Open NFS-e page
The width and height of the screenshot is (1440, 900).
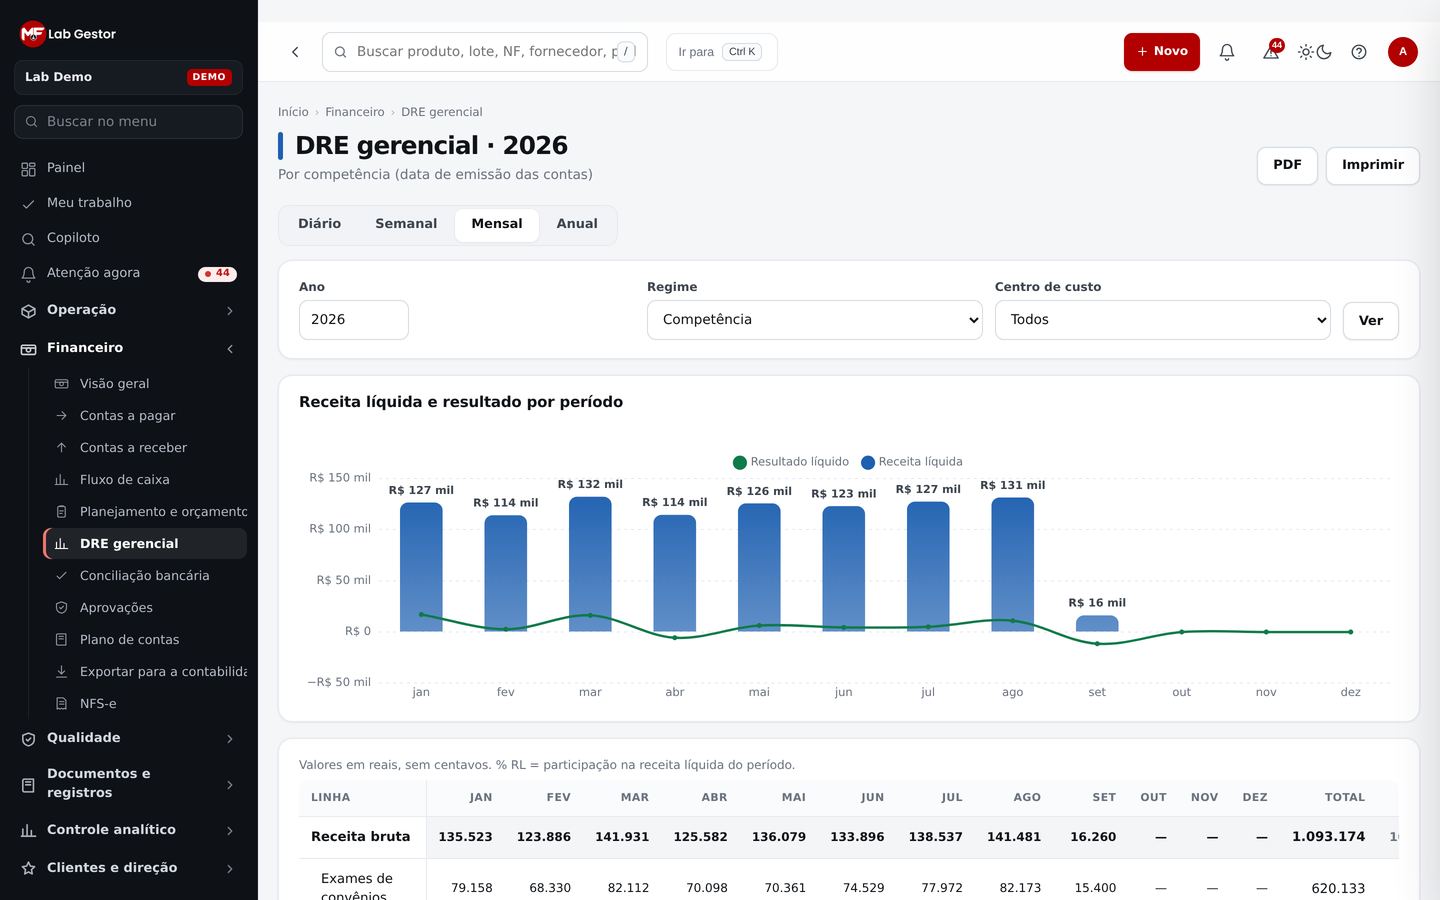[x=146, y=704]
